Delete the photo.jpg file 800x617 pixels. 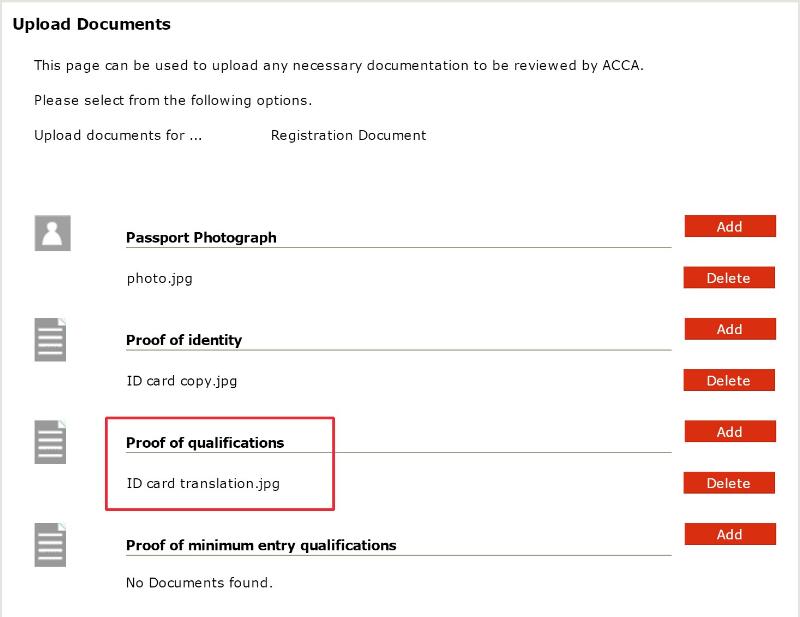tap(728, 278)
